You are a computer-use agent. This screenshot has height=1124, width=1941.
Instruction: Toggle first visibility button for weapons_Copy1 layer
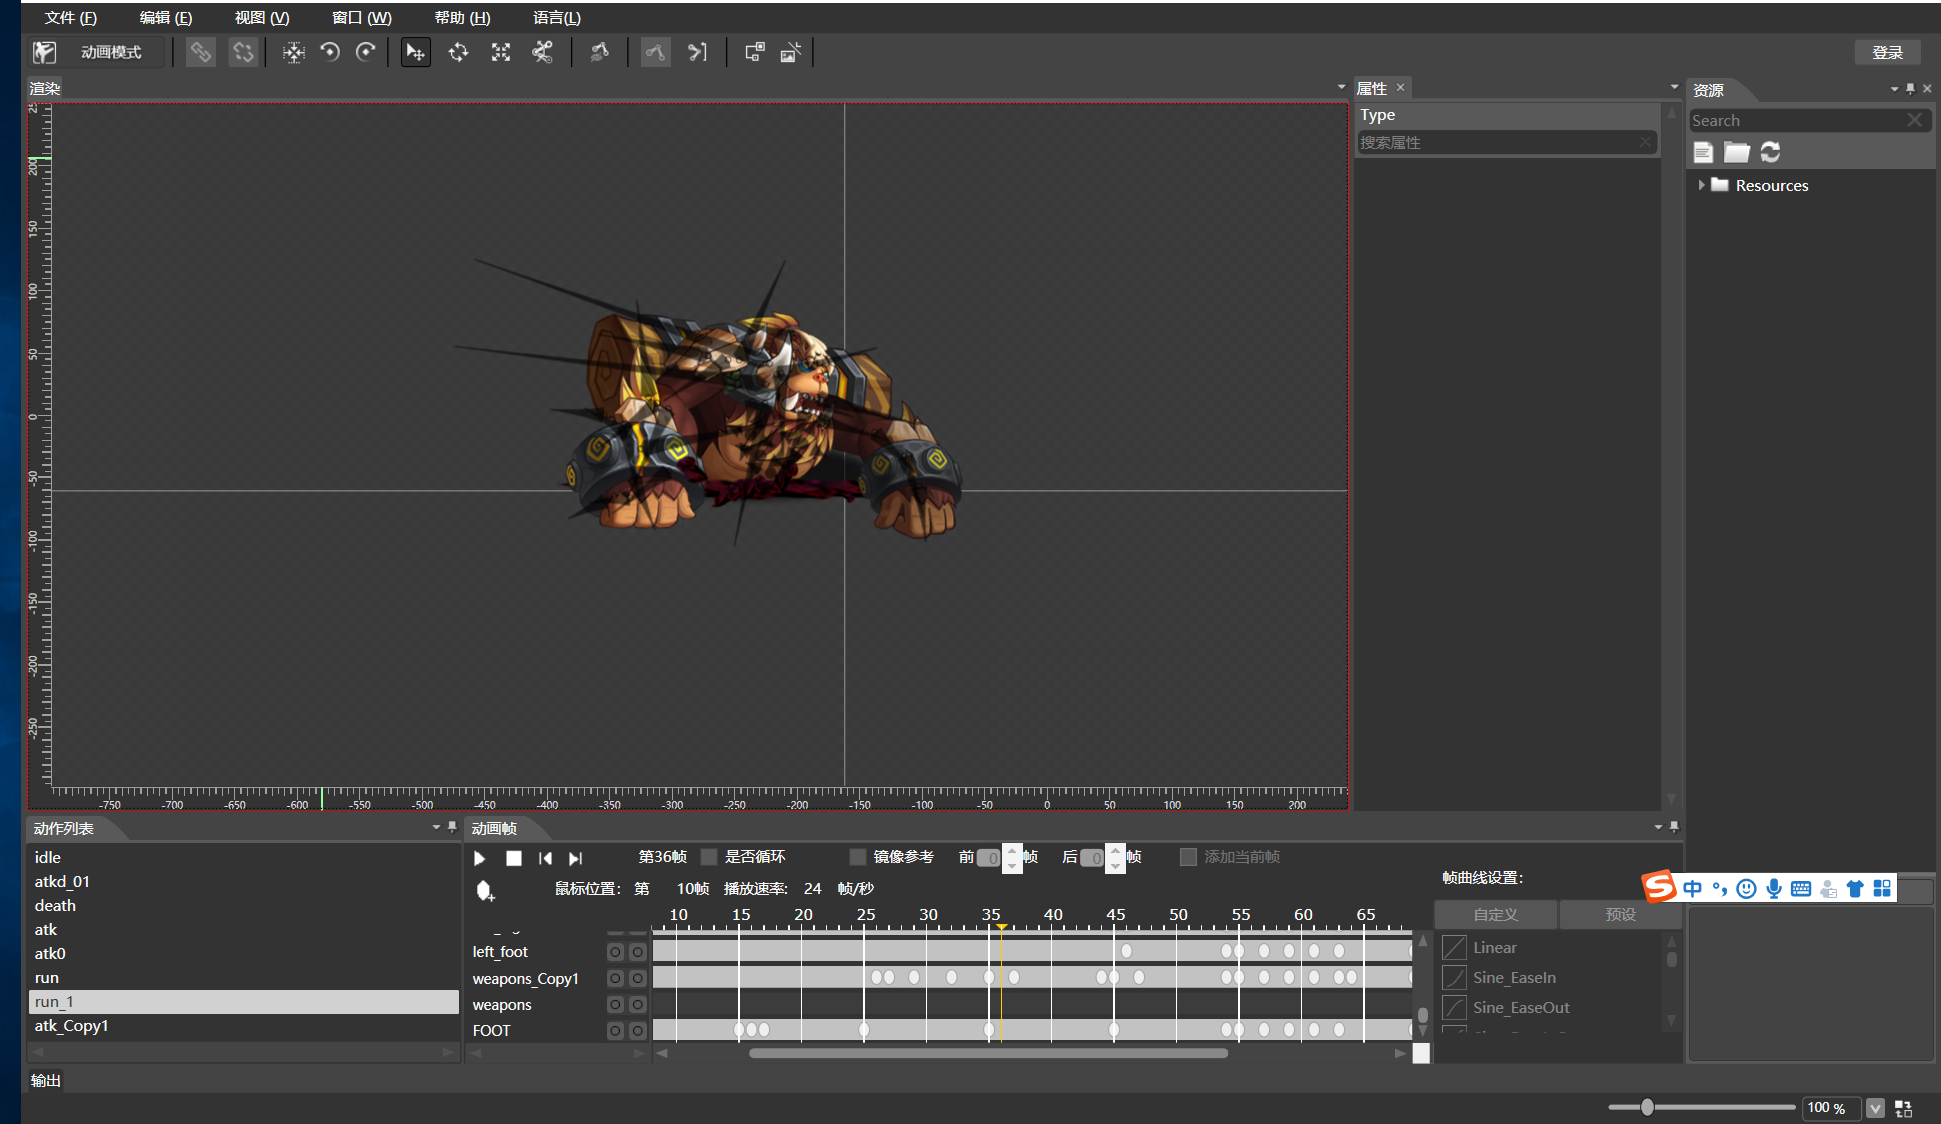pos(615,978)
